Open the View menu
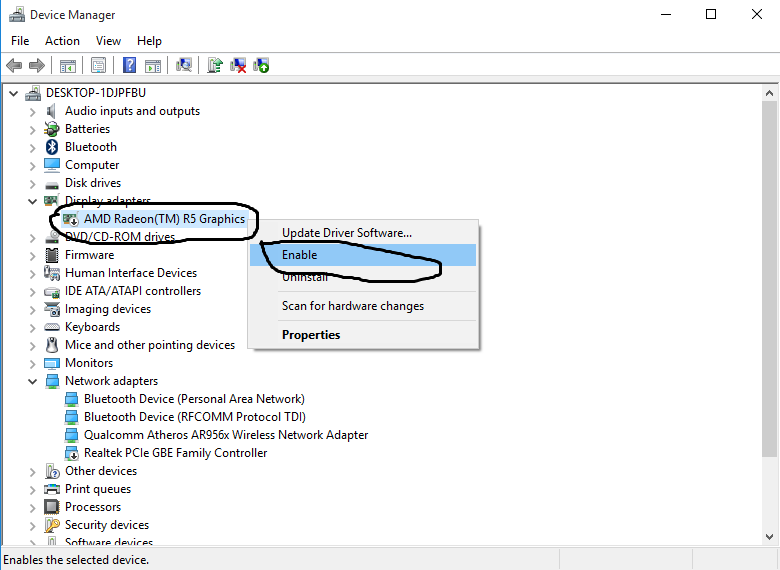780x570 pixels. pyautogui.click(x=108, y=41)
